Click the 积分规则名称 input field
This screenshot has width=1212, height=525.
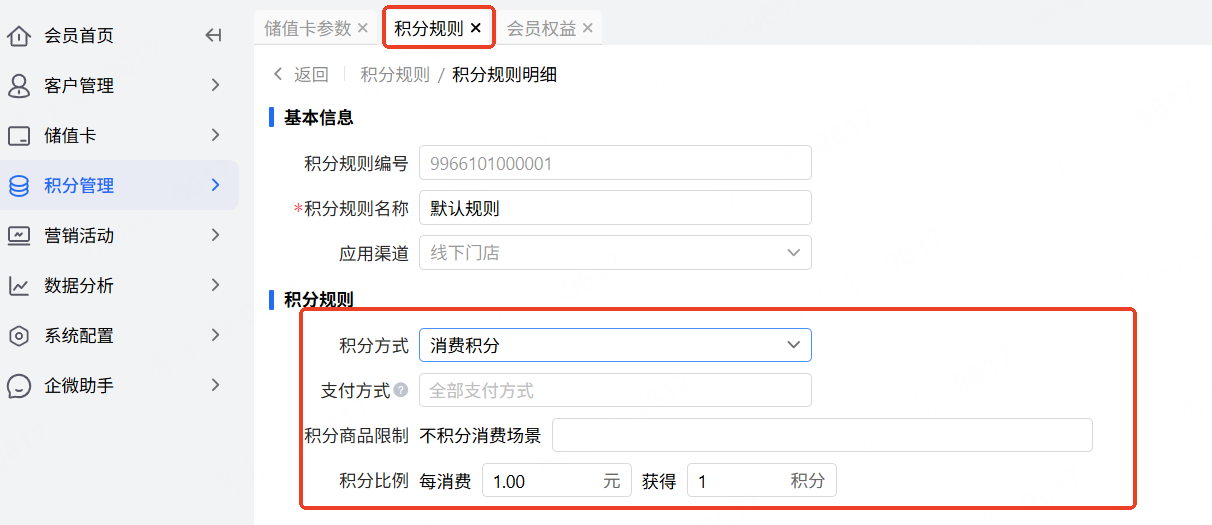(x=614, y=208)
